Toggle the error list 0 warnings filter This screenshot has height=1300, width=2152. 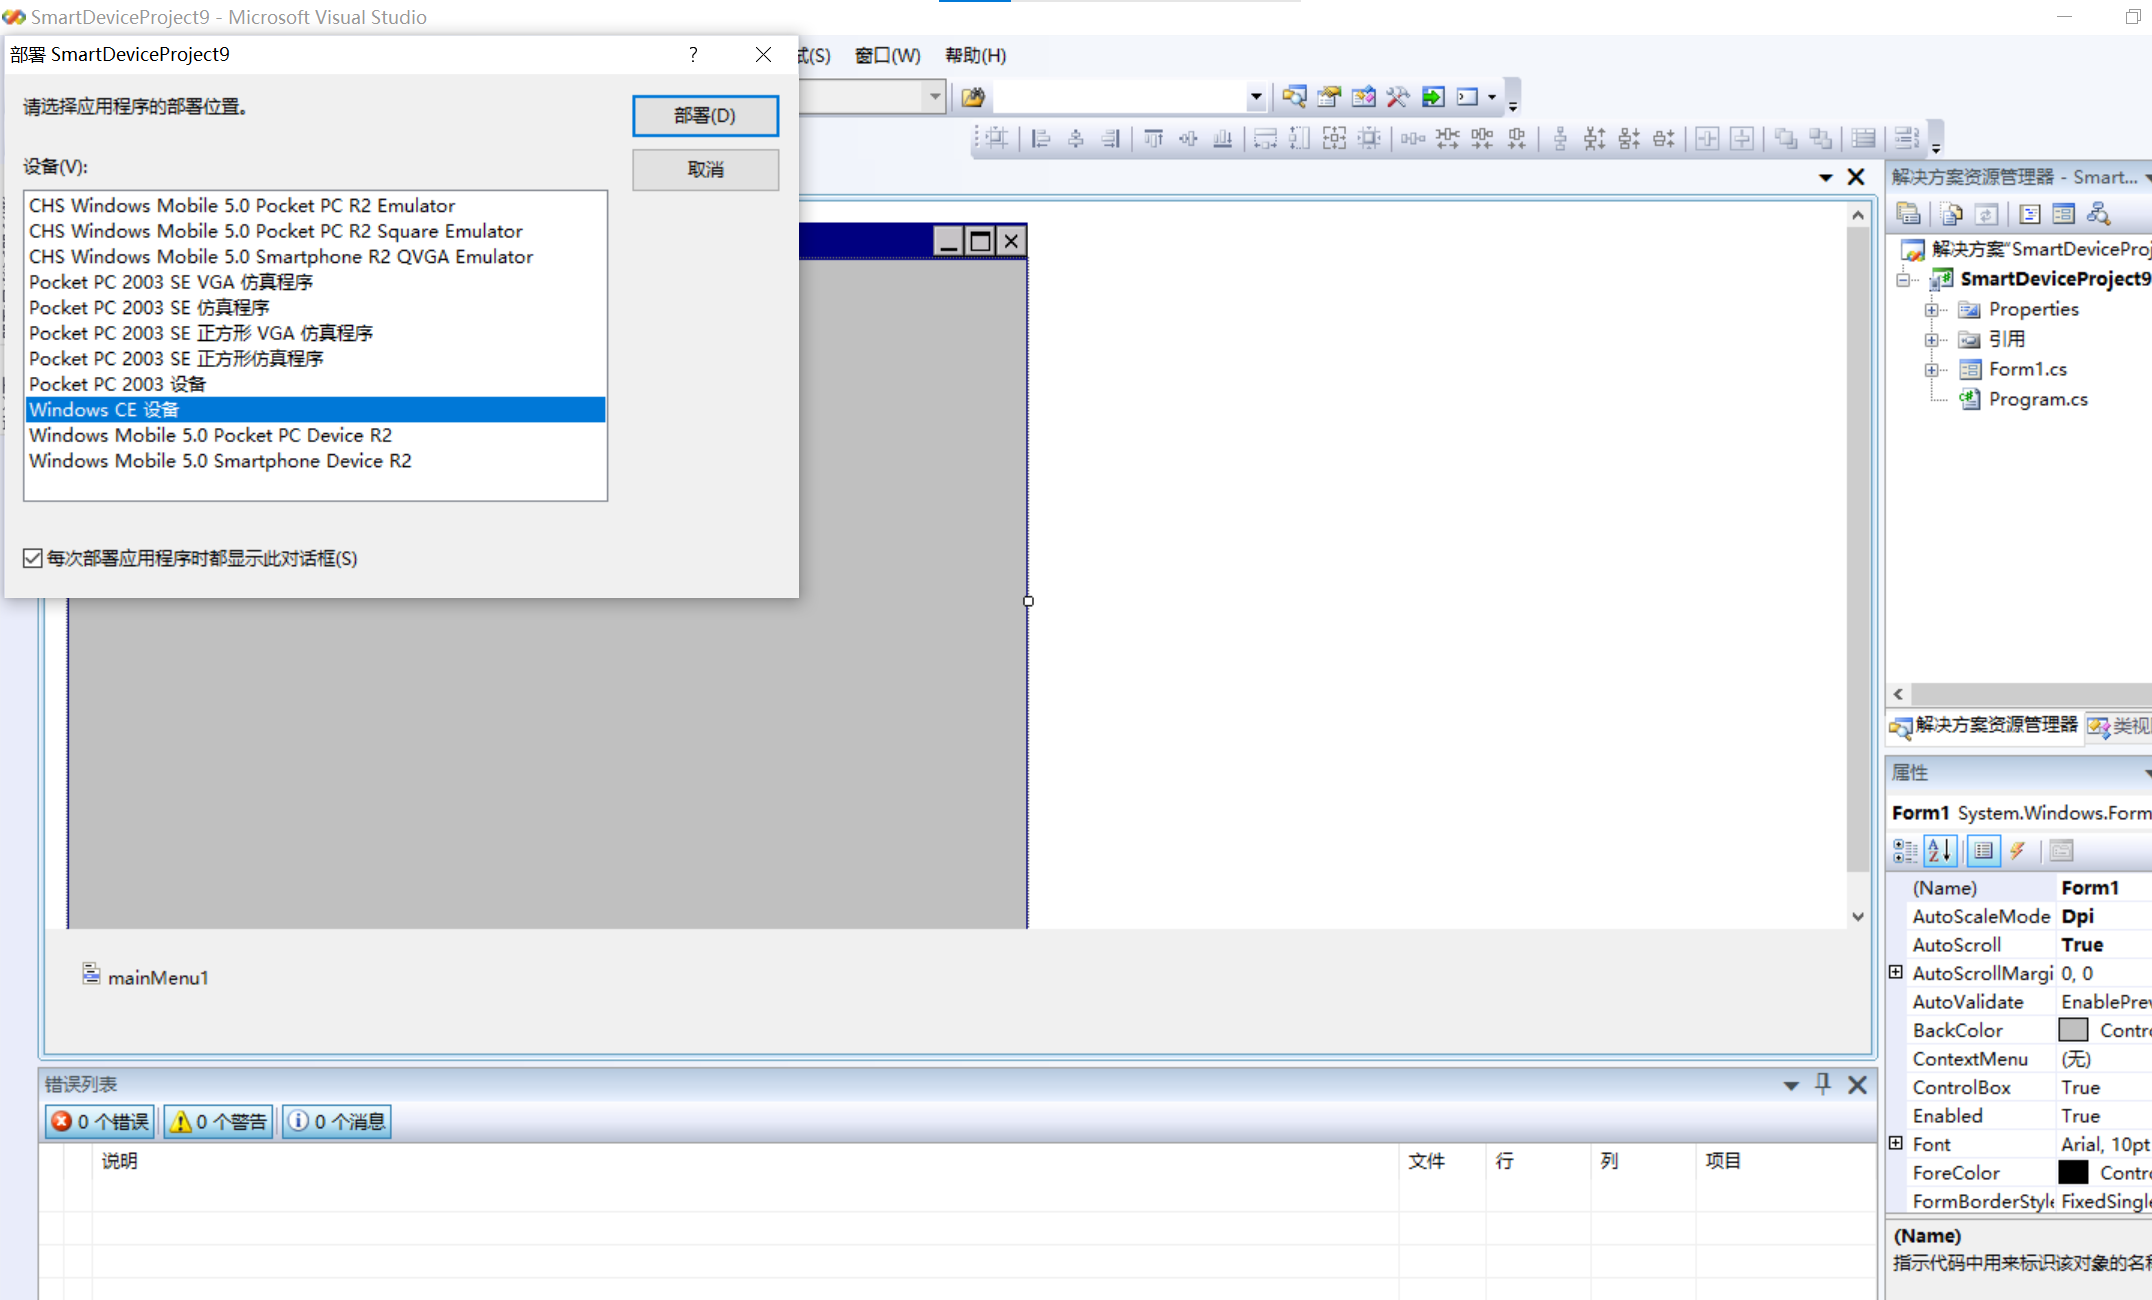coord(218,1121)
